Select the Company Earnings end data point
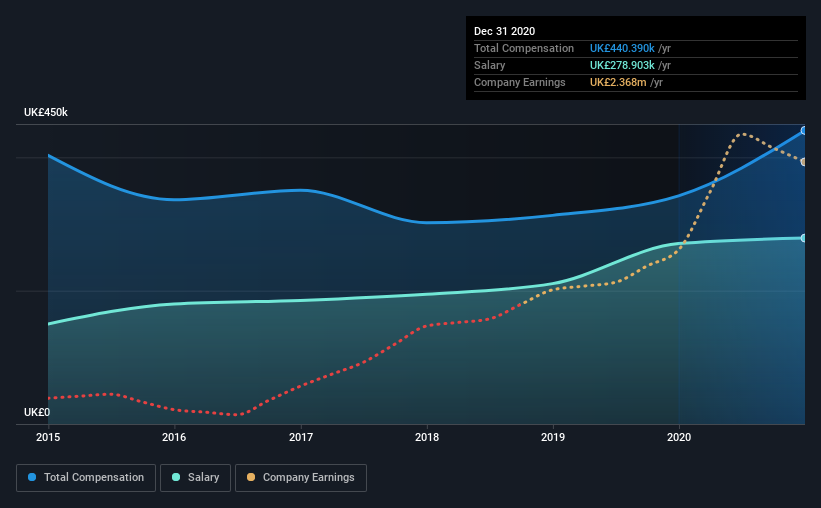Screen dimensions: 821x508 pyautogui.click(x=804, y=162)
